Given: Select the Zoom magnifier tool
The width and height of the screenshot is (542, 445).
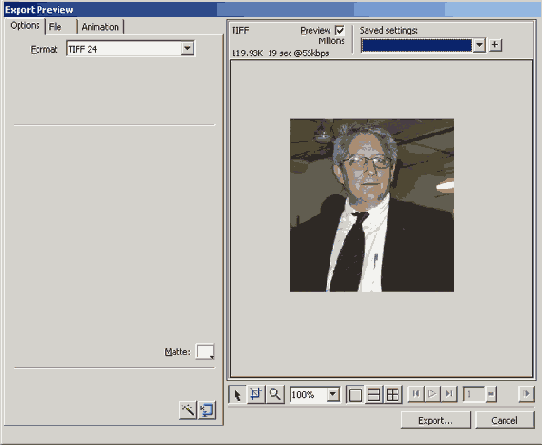Looking at the screenshot, I should click(x=275, y=394).
